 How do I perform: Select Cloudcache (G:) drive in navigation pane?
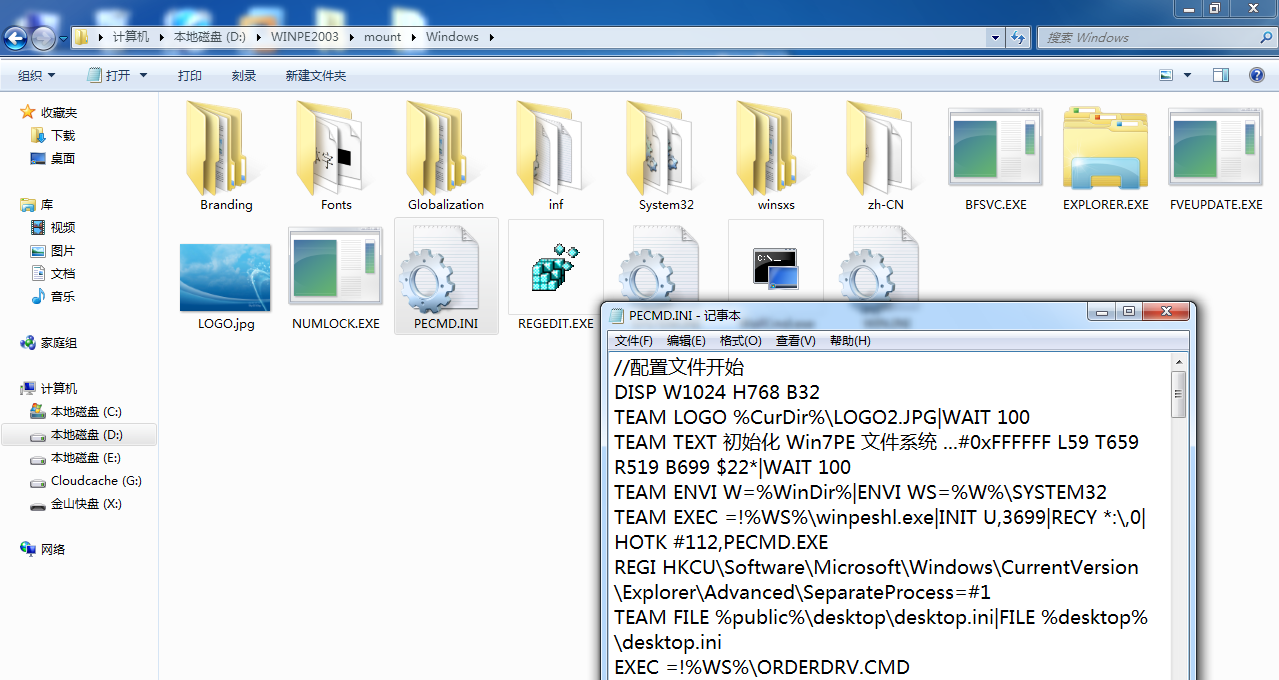click(96, 480)
